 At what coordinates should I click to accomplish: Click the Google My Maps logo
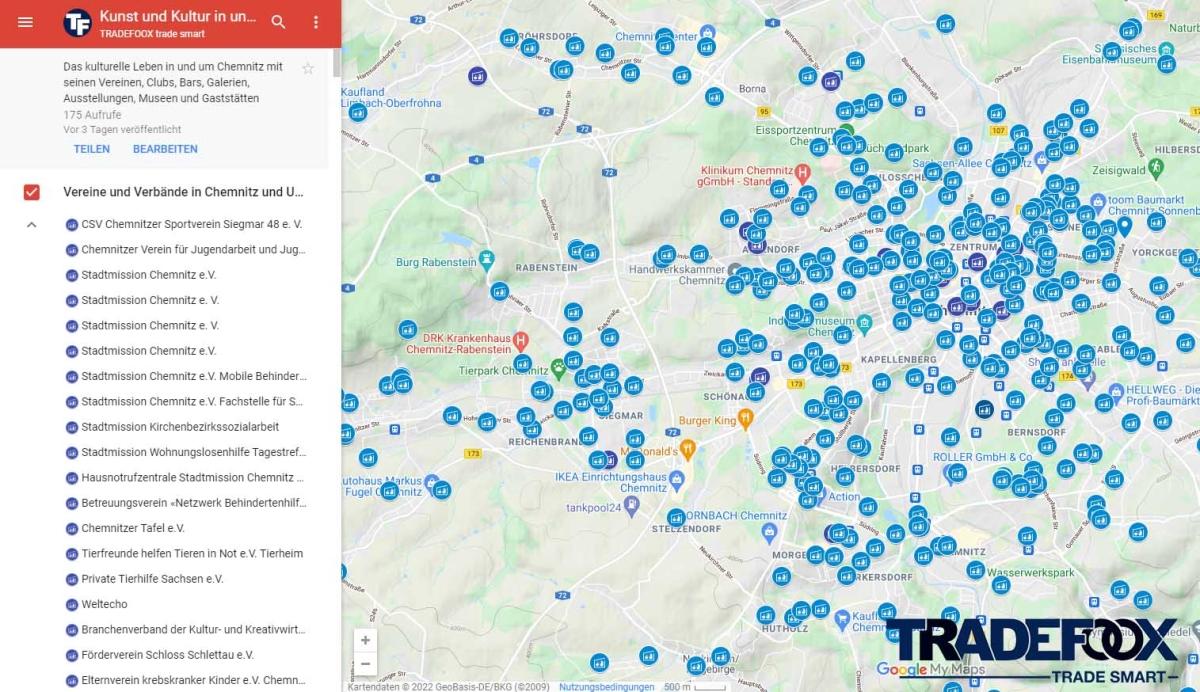coord(931,670)
